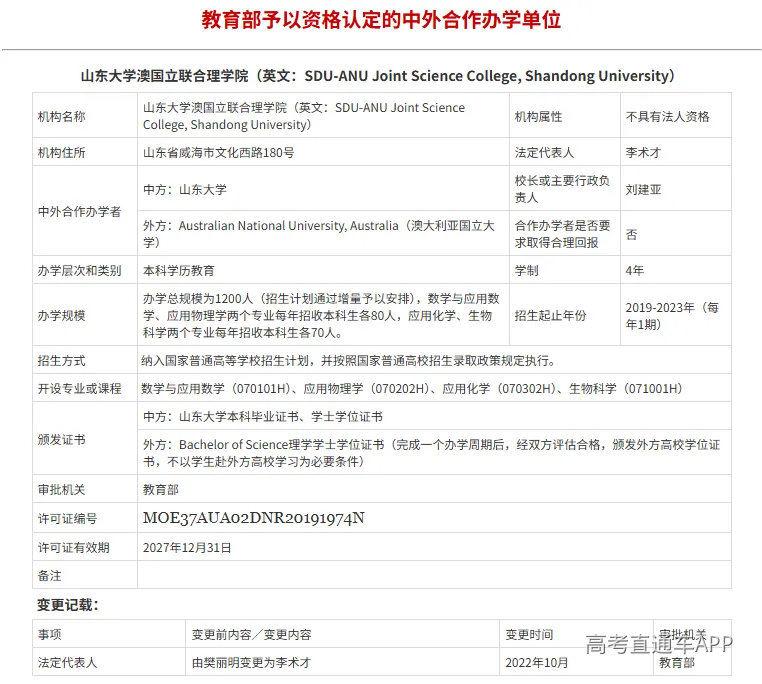
Task: Click the red page title 教育部予以资格认定的中外合作办学单位
Action: [381, 20]
